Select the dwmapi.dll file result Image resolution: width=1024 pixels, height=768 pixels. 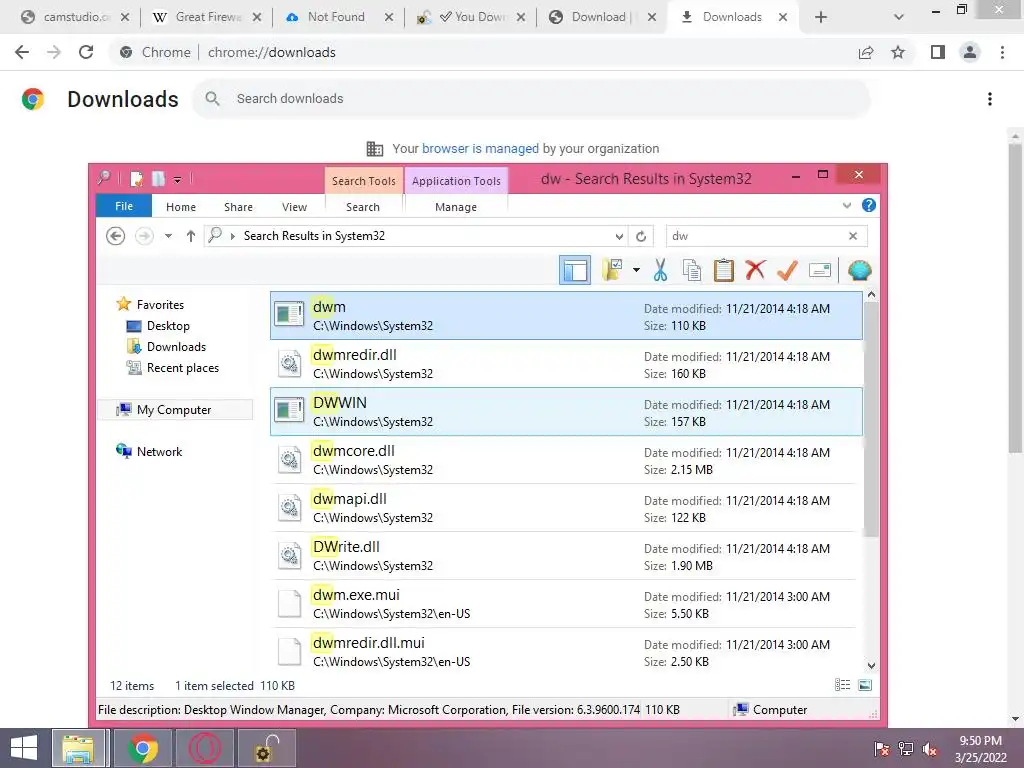point(566,507)
